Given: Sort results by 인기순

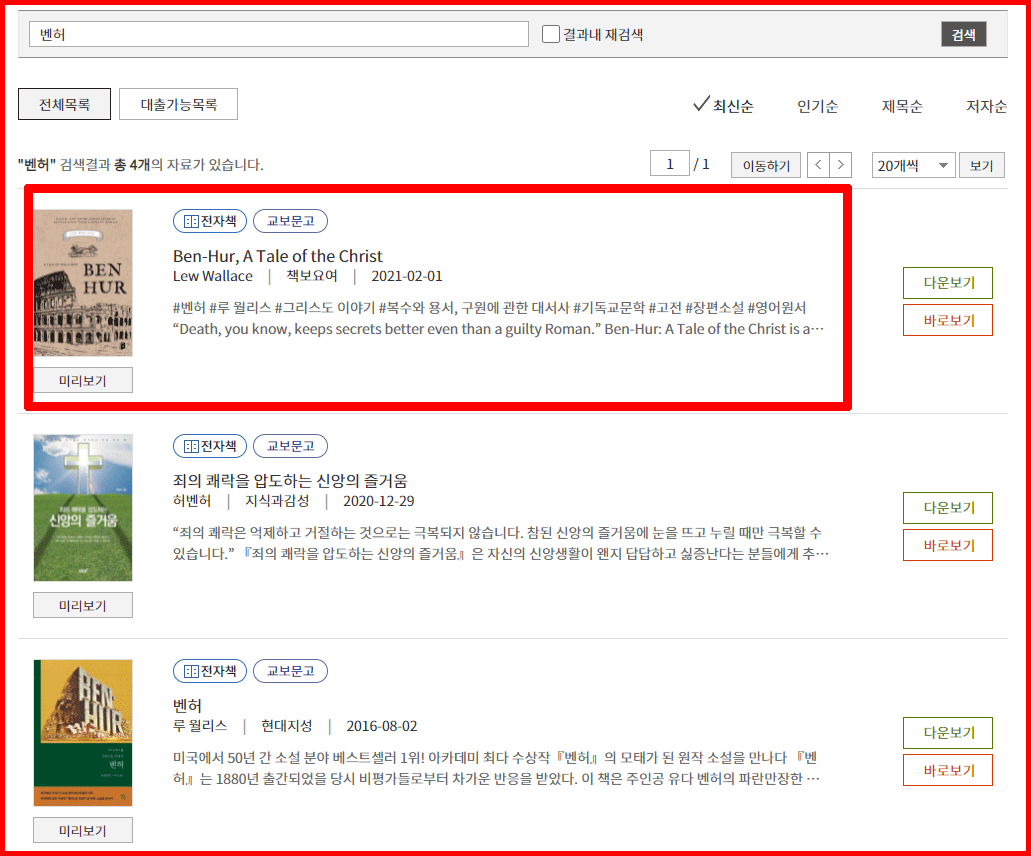Looking at the screenshot, I should pyautogui.click(x=817, y=106).
